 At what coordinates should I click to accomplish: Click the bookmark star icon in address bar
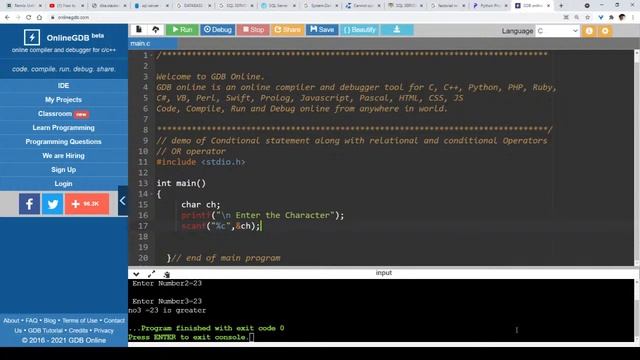588,18
